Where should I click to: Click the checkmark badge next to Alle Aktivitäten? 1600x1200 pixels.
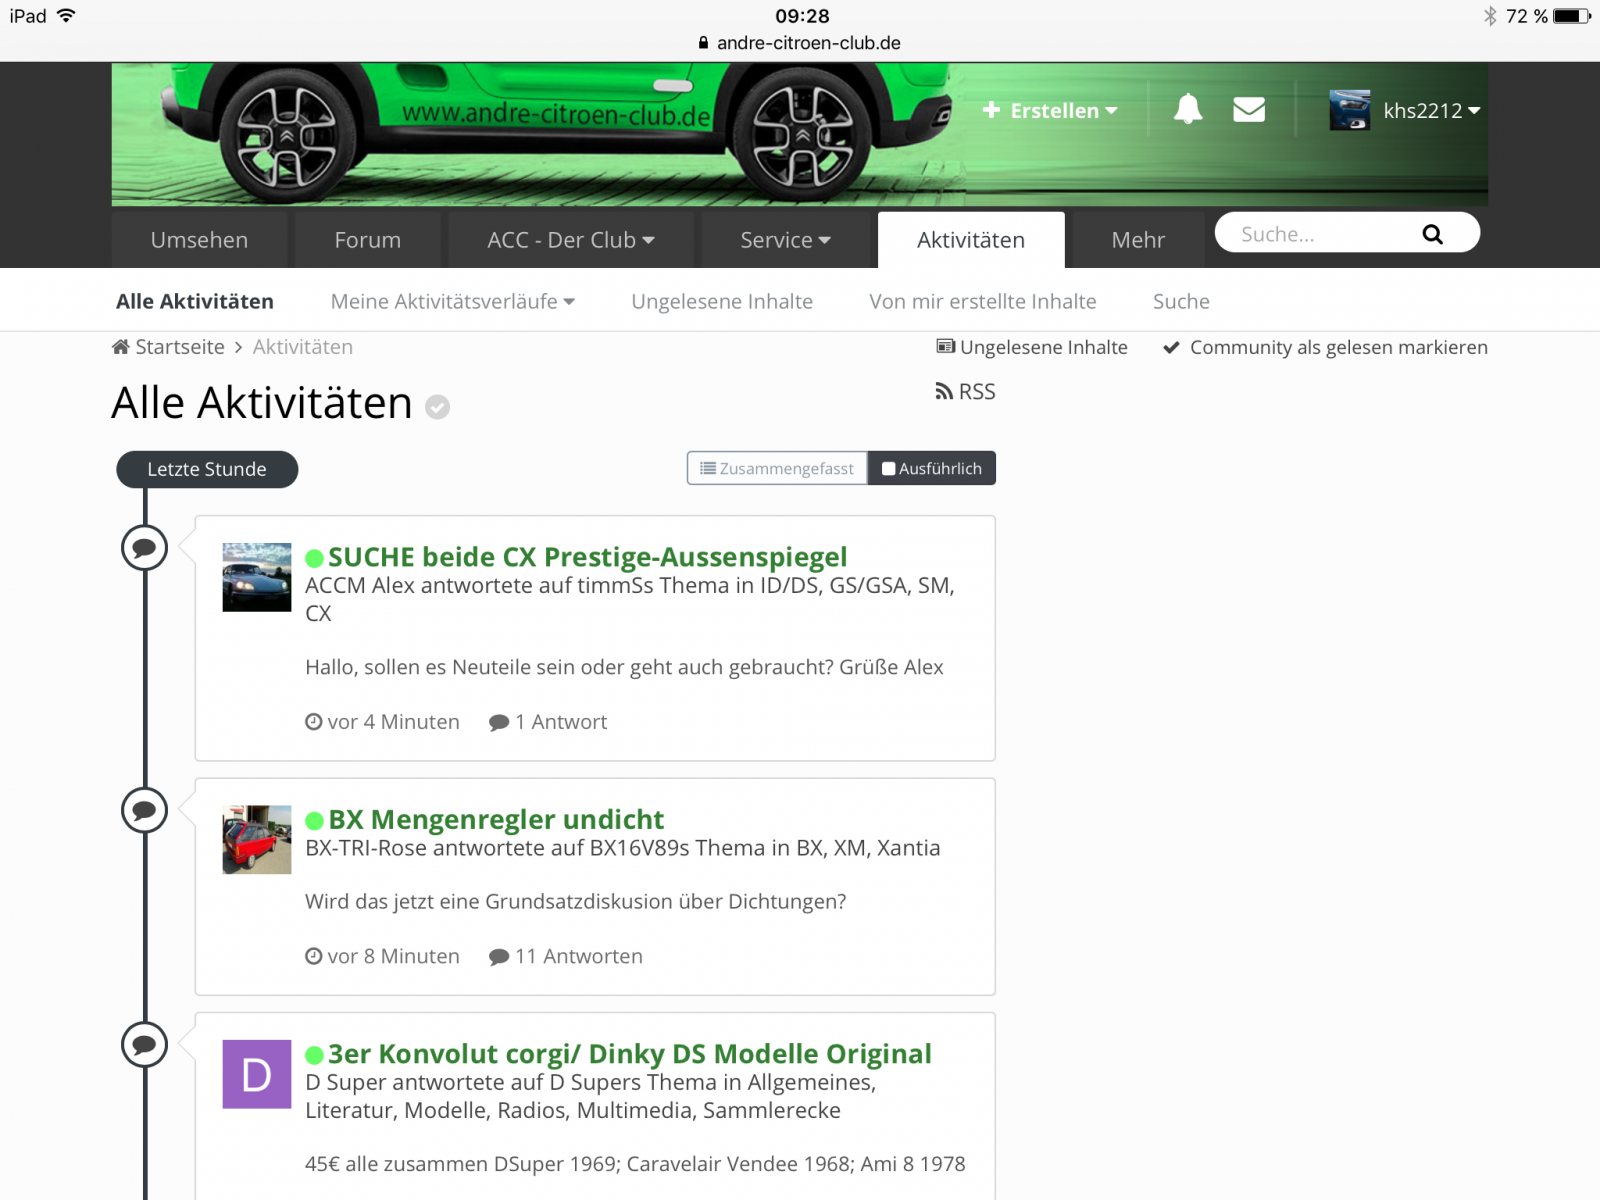point(437,406)
